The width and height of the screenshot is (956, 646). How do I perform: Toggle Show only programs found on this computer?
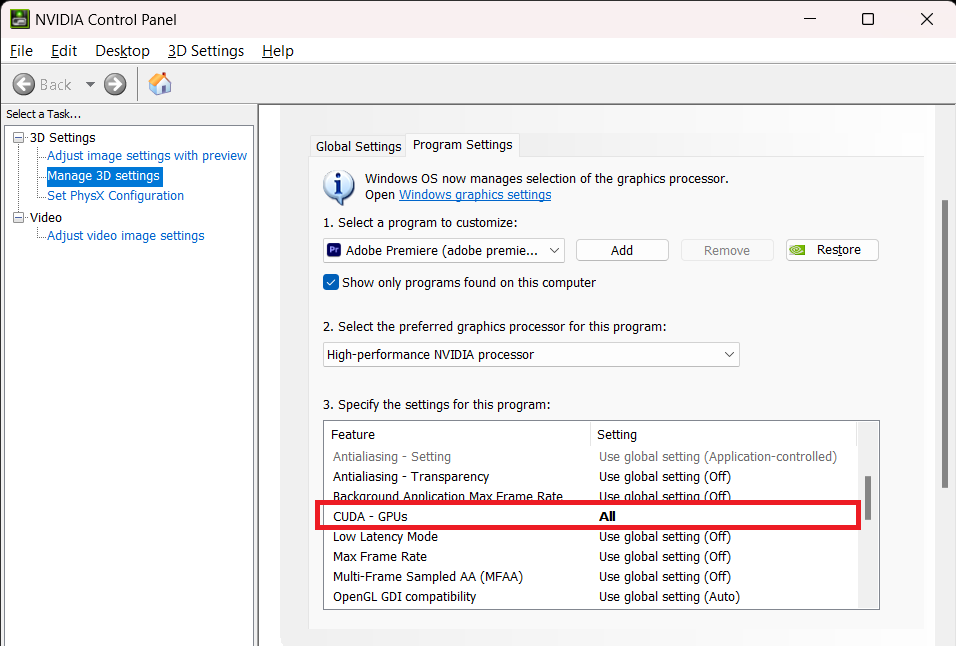330,282
